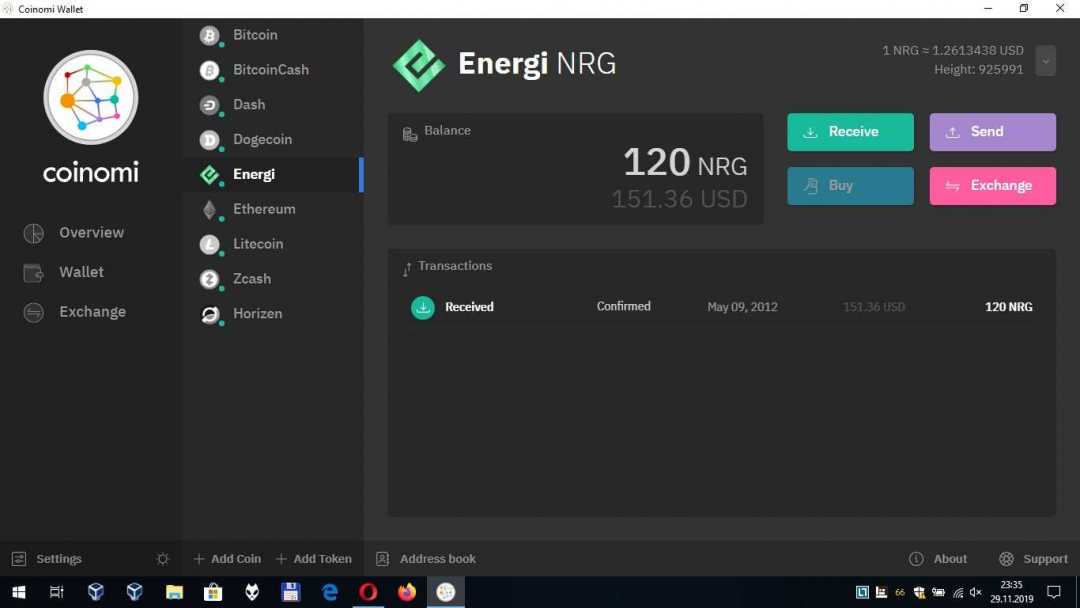Toggle the theme brightness icon near Settings
1080x608 pixels.
(162, 558)
